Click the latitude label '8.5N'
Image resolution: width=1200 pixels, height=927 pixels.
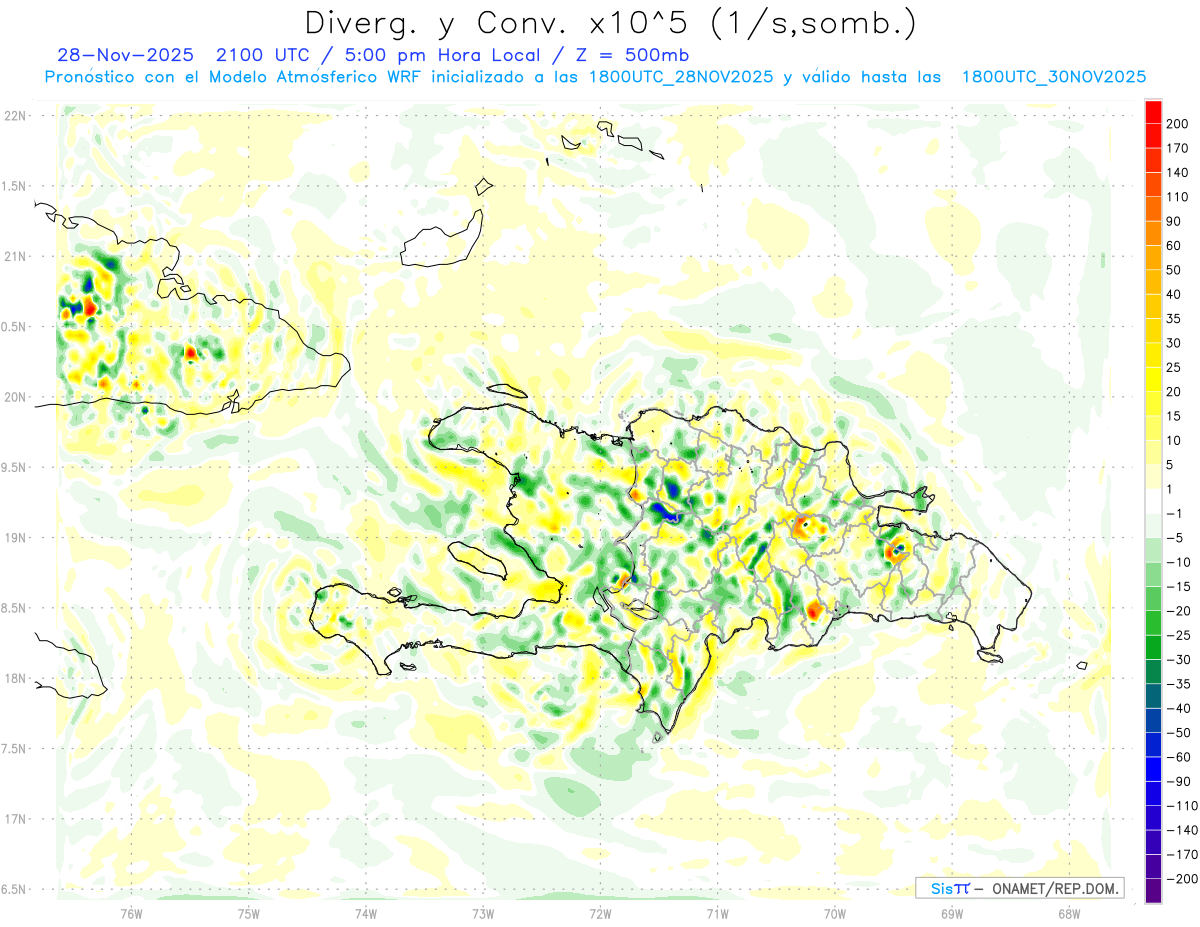14,608
